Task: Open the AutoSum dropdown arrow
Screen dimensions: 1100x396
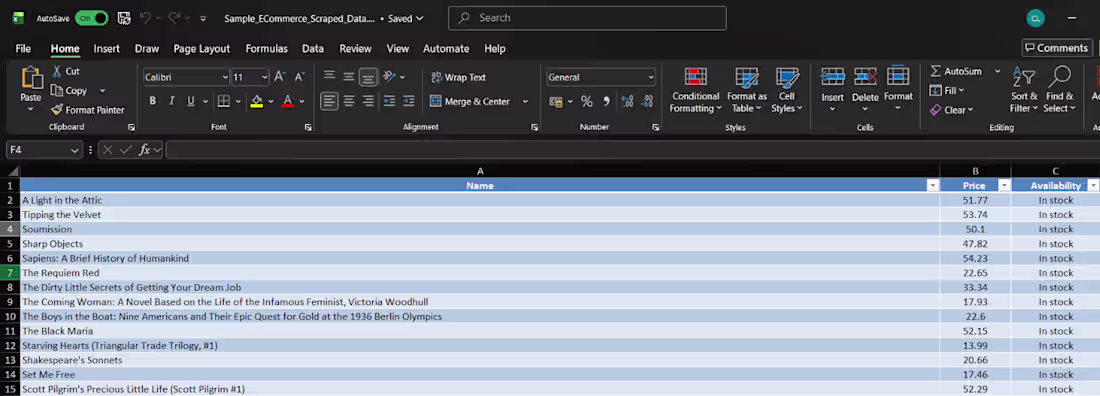Action: [x=997, y=72]
